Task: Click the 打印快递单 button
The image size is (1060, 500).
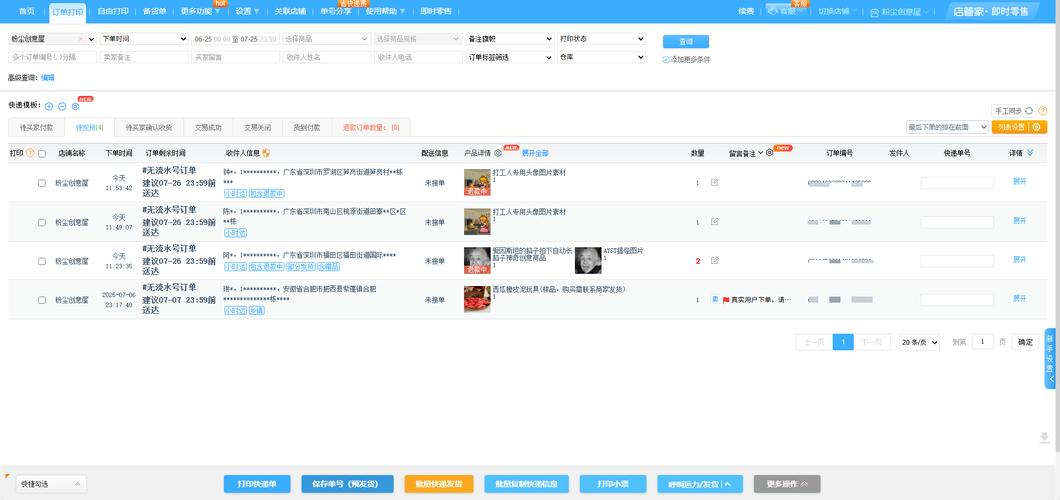Action: click(257, 484)
